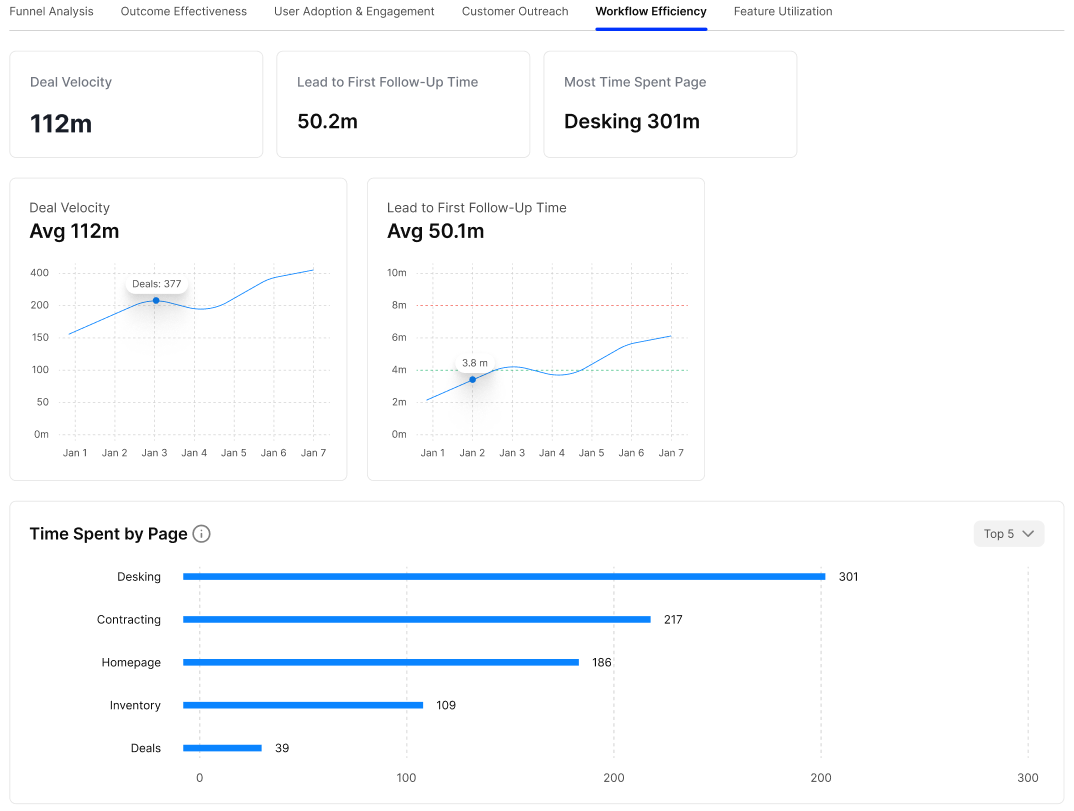Click the Desking bar in Time Spent chart
This screenshot has width=1074, height=811.
[504, 577]
